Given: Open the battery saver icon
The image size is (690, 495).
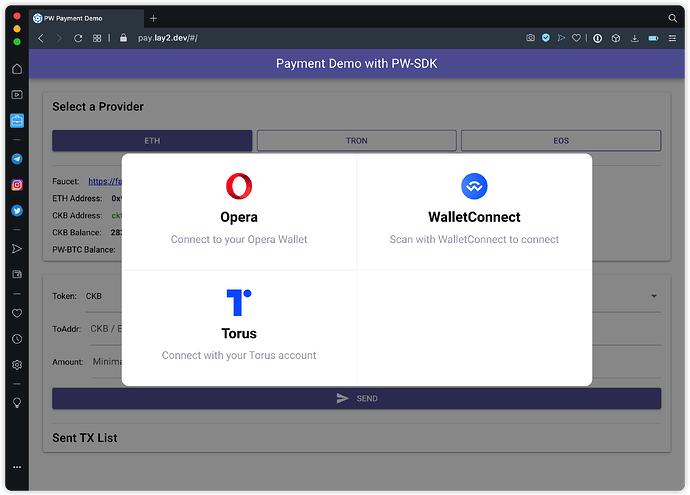Looking at the screenshot, I should [653, 38].
